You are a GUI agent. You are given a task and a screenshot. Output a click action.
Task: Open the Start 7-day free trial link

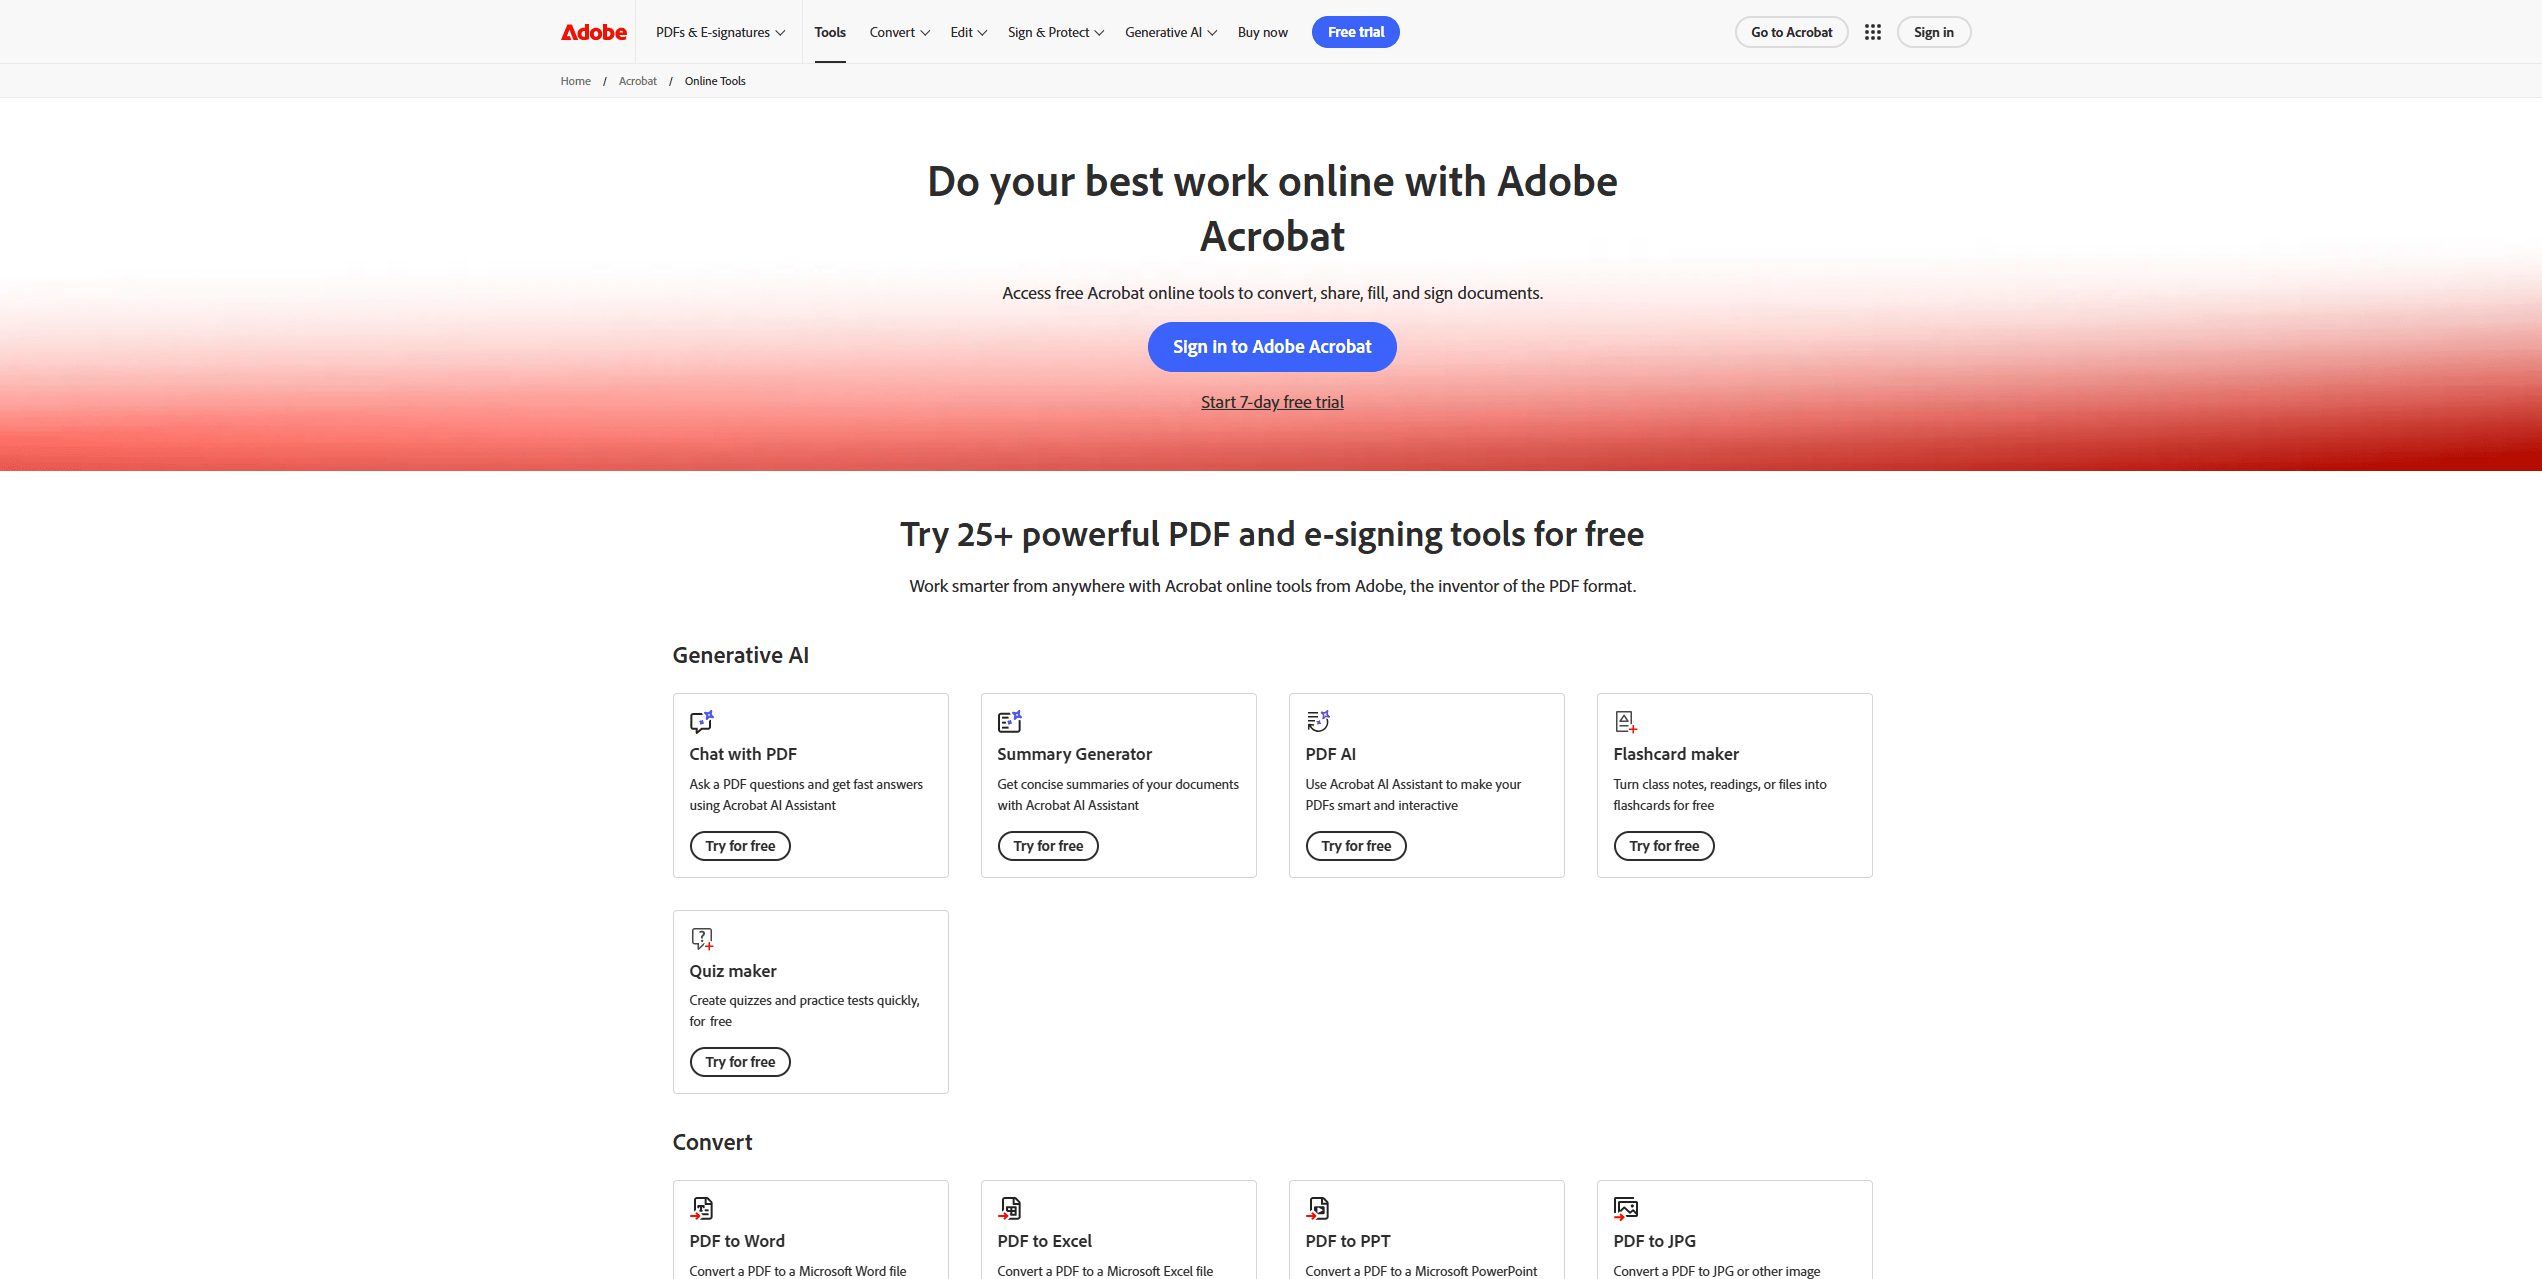click(x=1271, y=402)
